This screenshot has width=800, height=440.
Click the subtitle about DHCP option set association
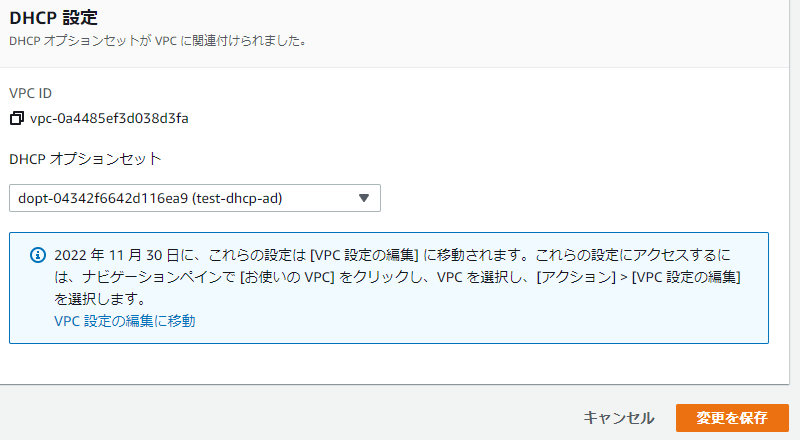point(157,41)
